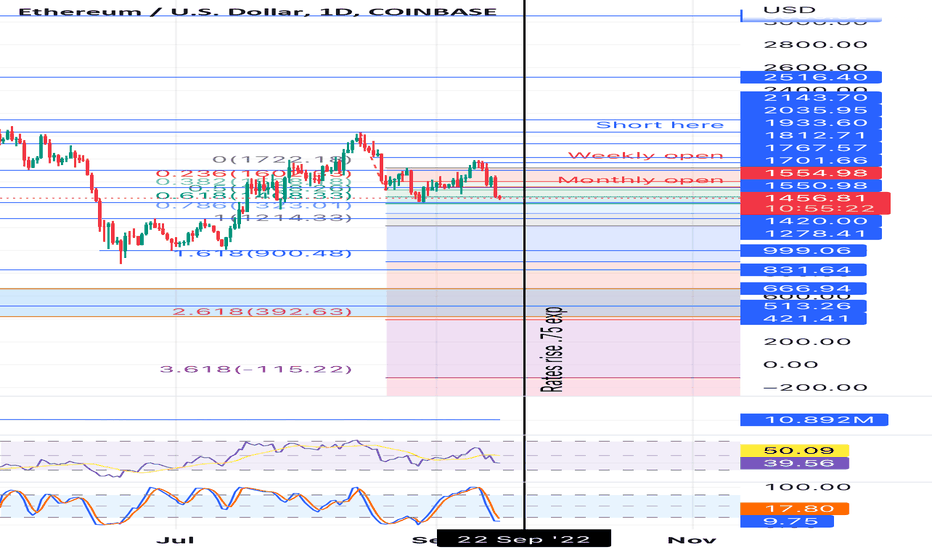This screenshot has width=932, height=550.
Task: Click the 'Weekly open' annotation
Action: pos(646,155)
